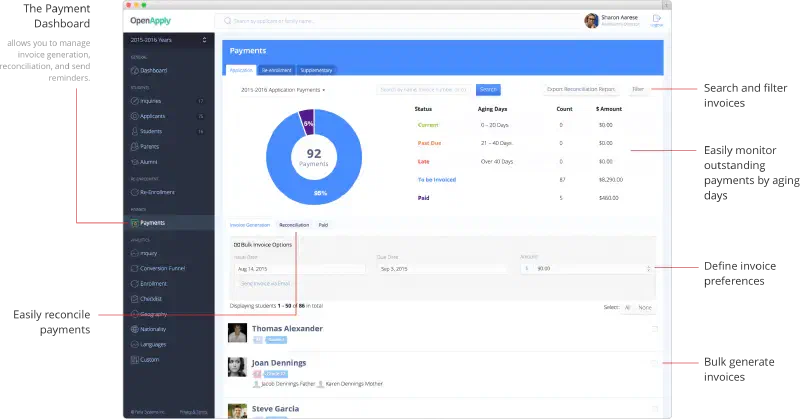Click the Late status label

[x=423, y=162]
